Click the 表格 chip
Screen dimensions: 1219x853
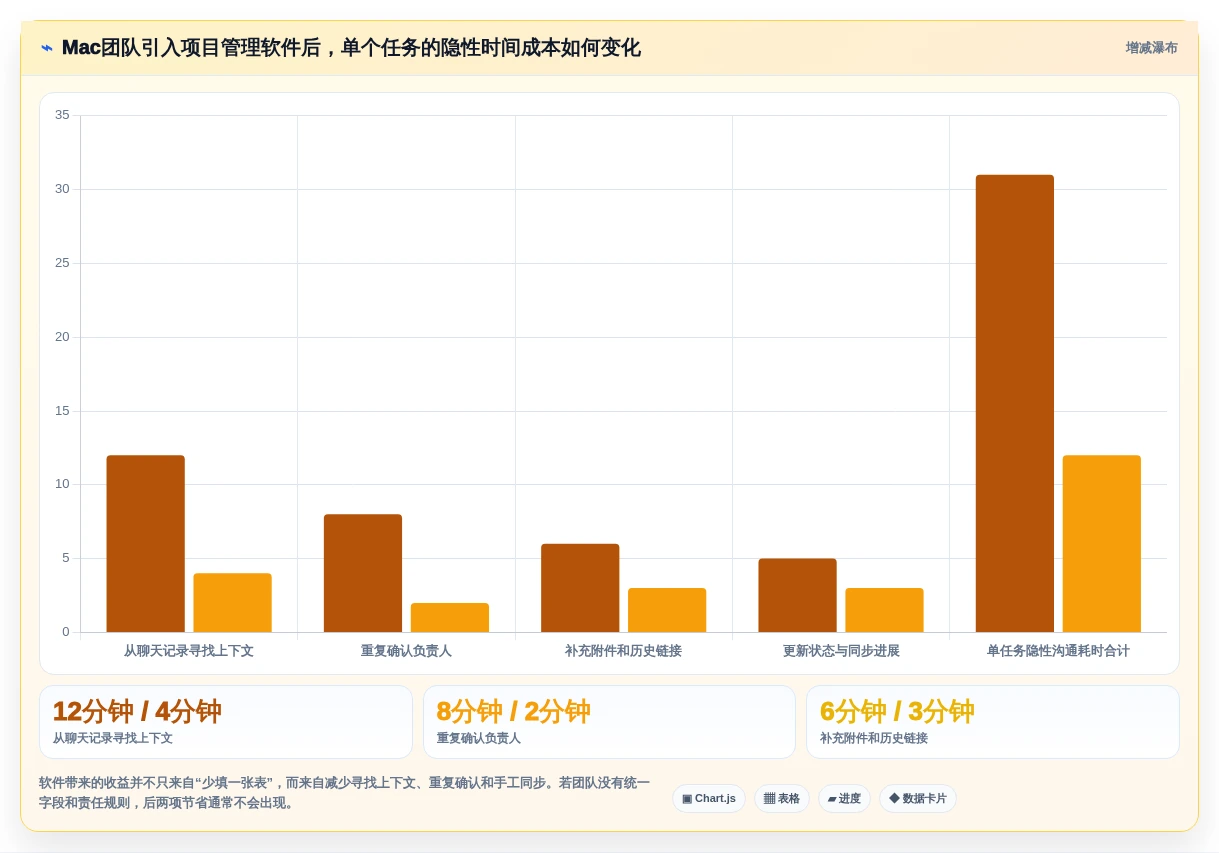point(782,798)
